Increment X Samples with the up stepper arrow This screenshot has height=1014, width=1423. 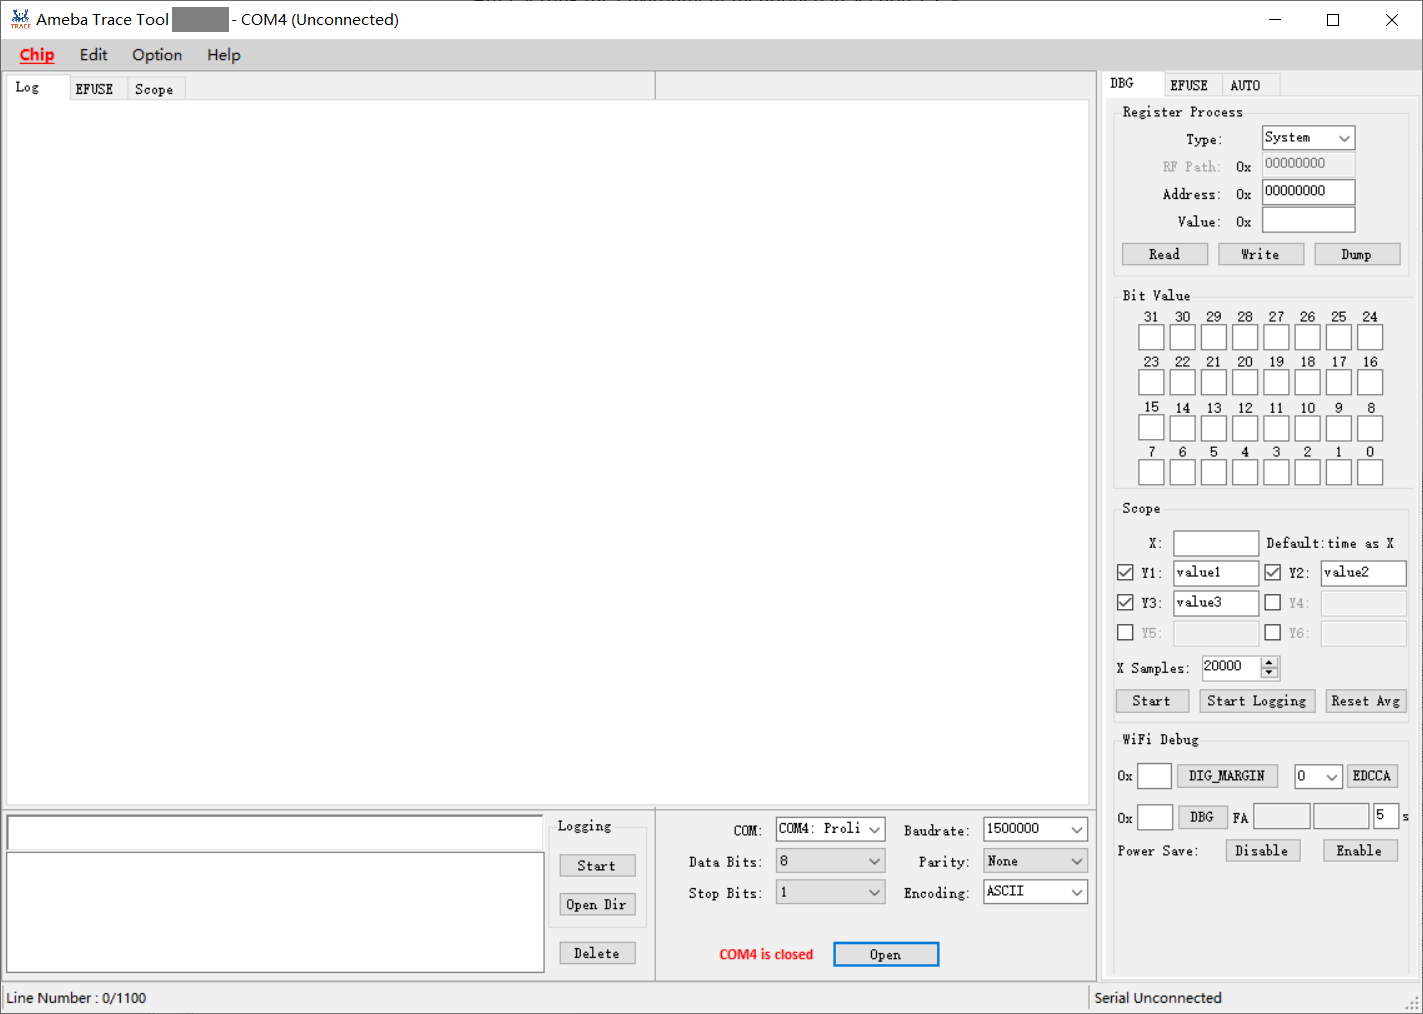pos(1268,662)
